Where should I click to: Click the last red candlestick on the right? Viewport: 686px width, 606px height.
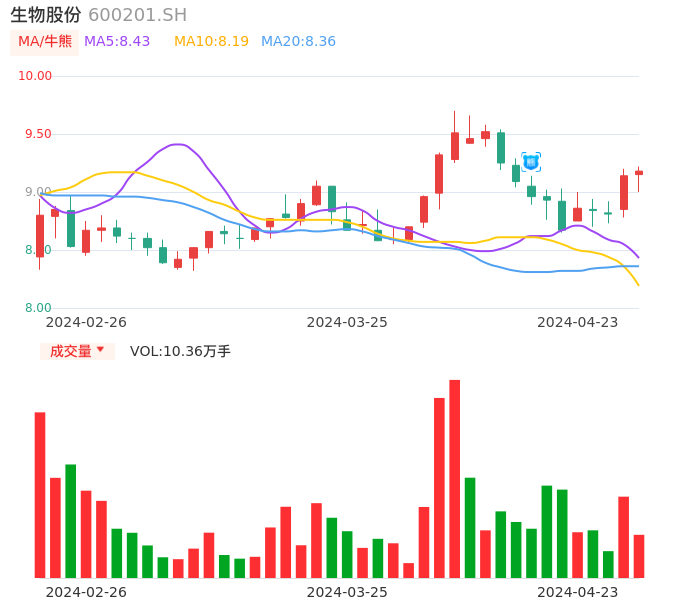pyautogui.click(x=639, y=173)
